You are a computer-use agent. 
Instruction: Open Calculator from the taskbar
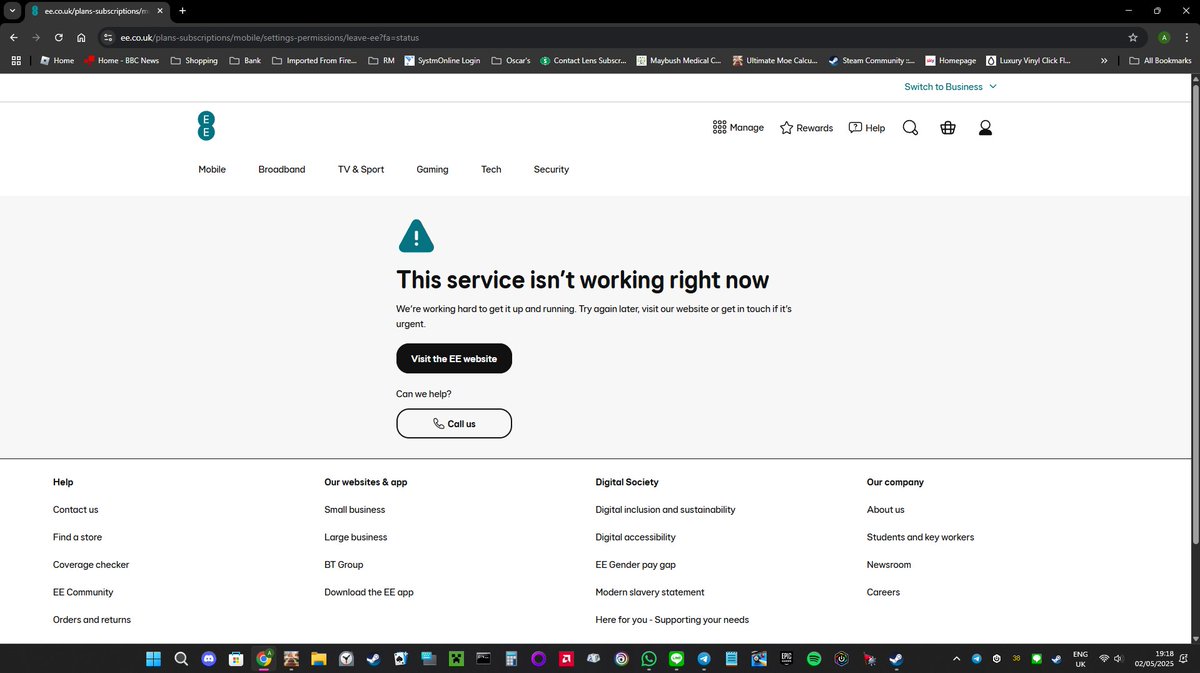(511, 659)
